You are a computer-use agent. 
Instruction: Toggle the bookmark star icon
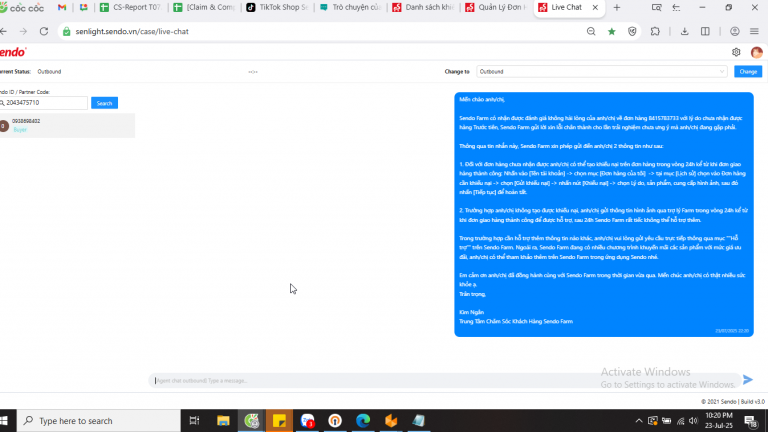pos(612,31)
